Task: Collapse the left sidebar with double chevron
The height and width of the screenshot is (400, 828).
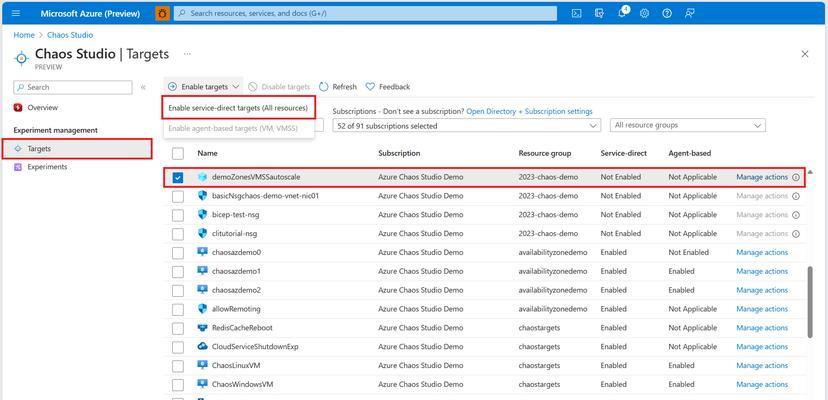Action: click(x=143, y=87)
